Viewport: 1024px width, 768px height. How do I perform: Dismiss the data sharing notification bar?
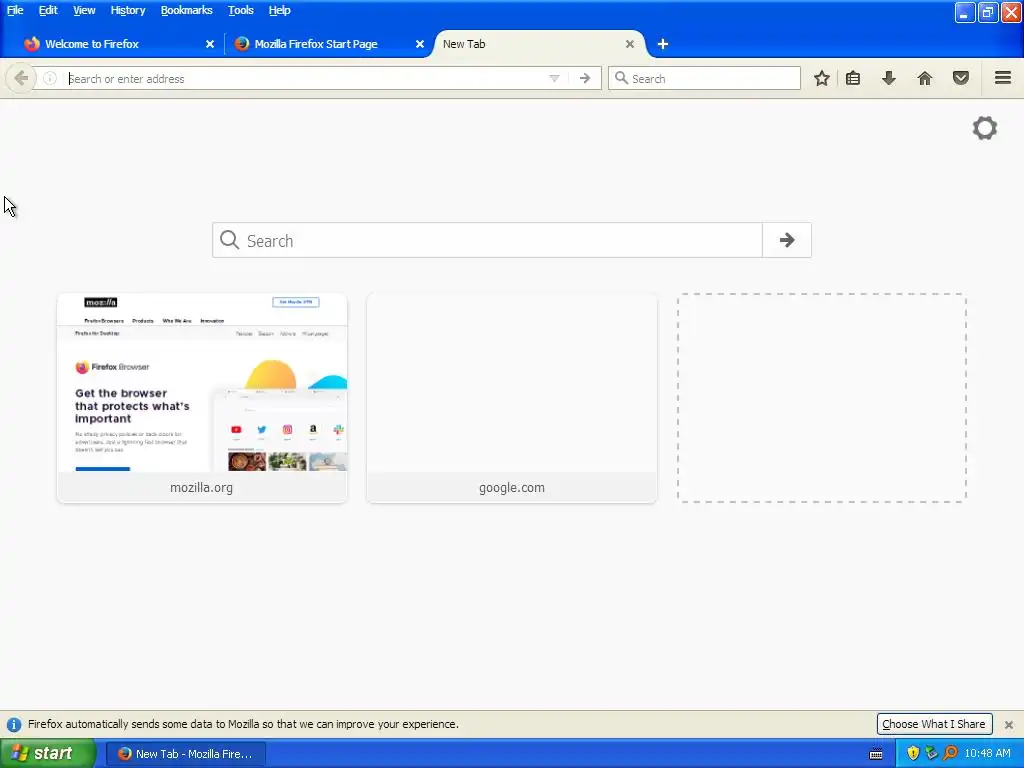[1009, 724]
